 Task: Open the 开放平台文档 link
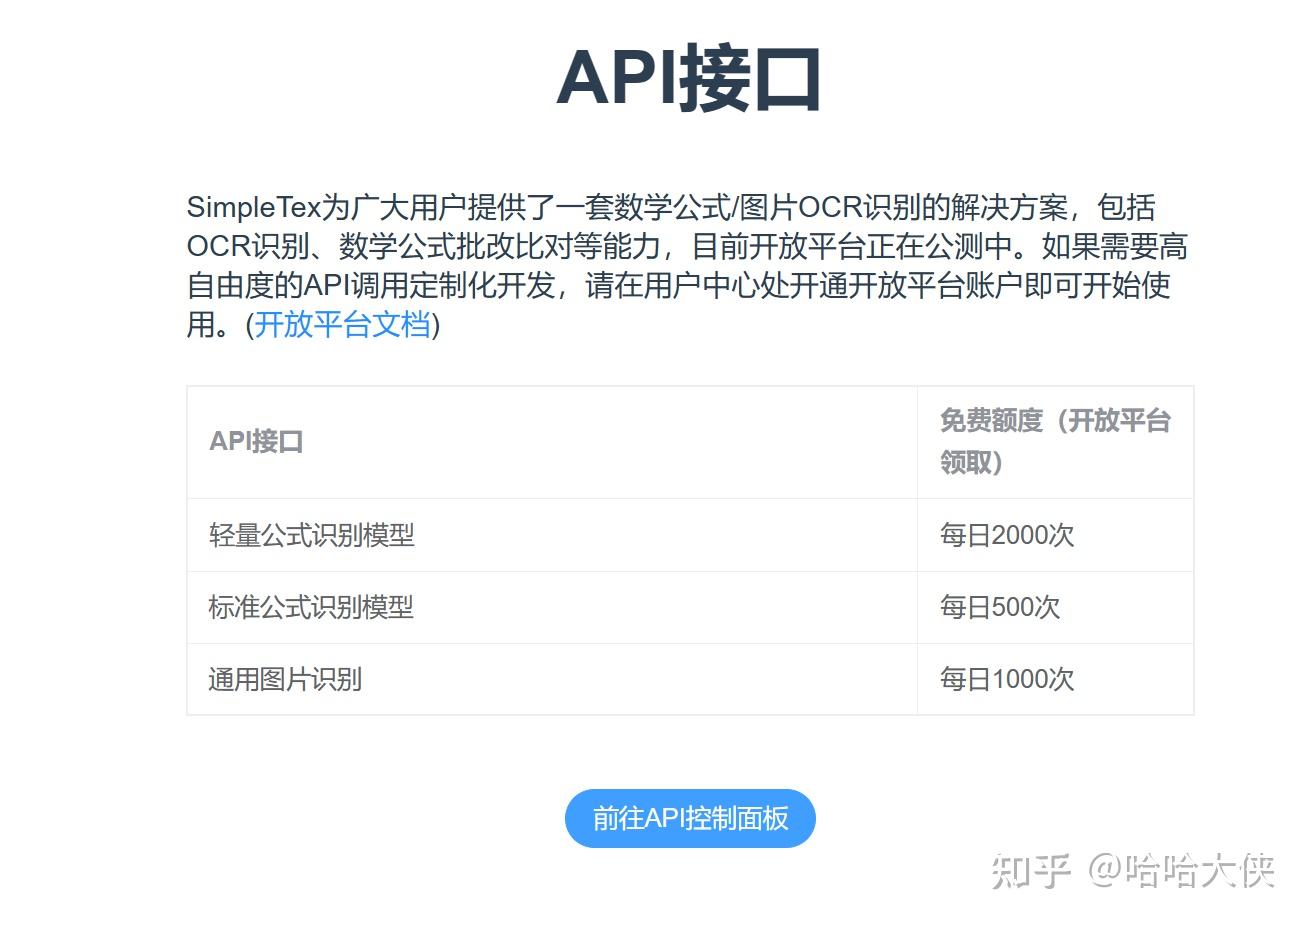[343, 324]
